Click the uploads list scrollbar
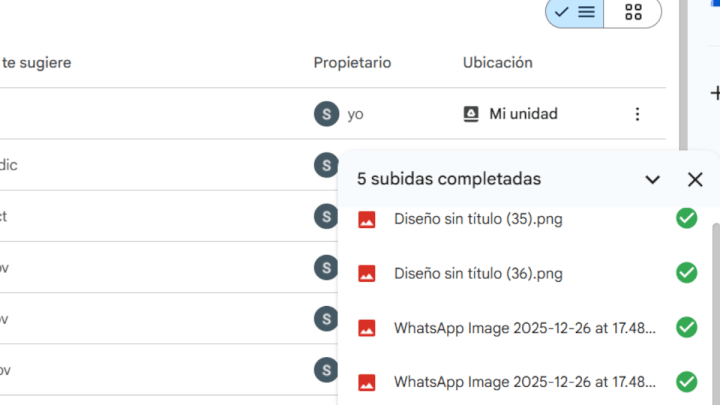This screenshot has height=405, width=720. [716, 314]
